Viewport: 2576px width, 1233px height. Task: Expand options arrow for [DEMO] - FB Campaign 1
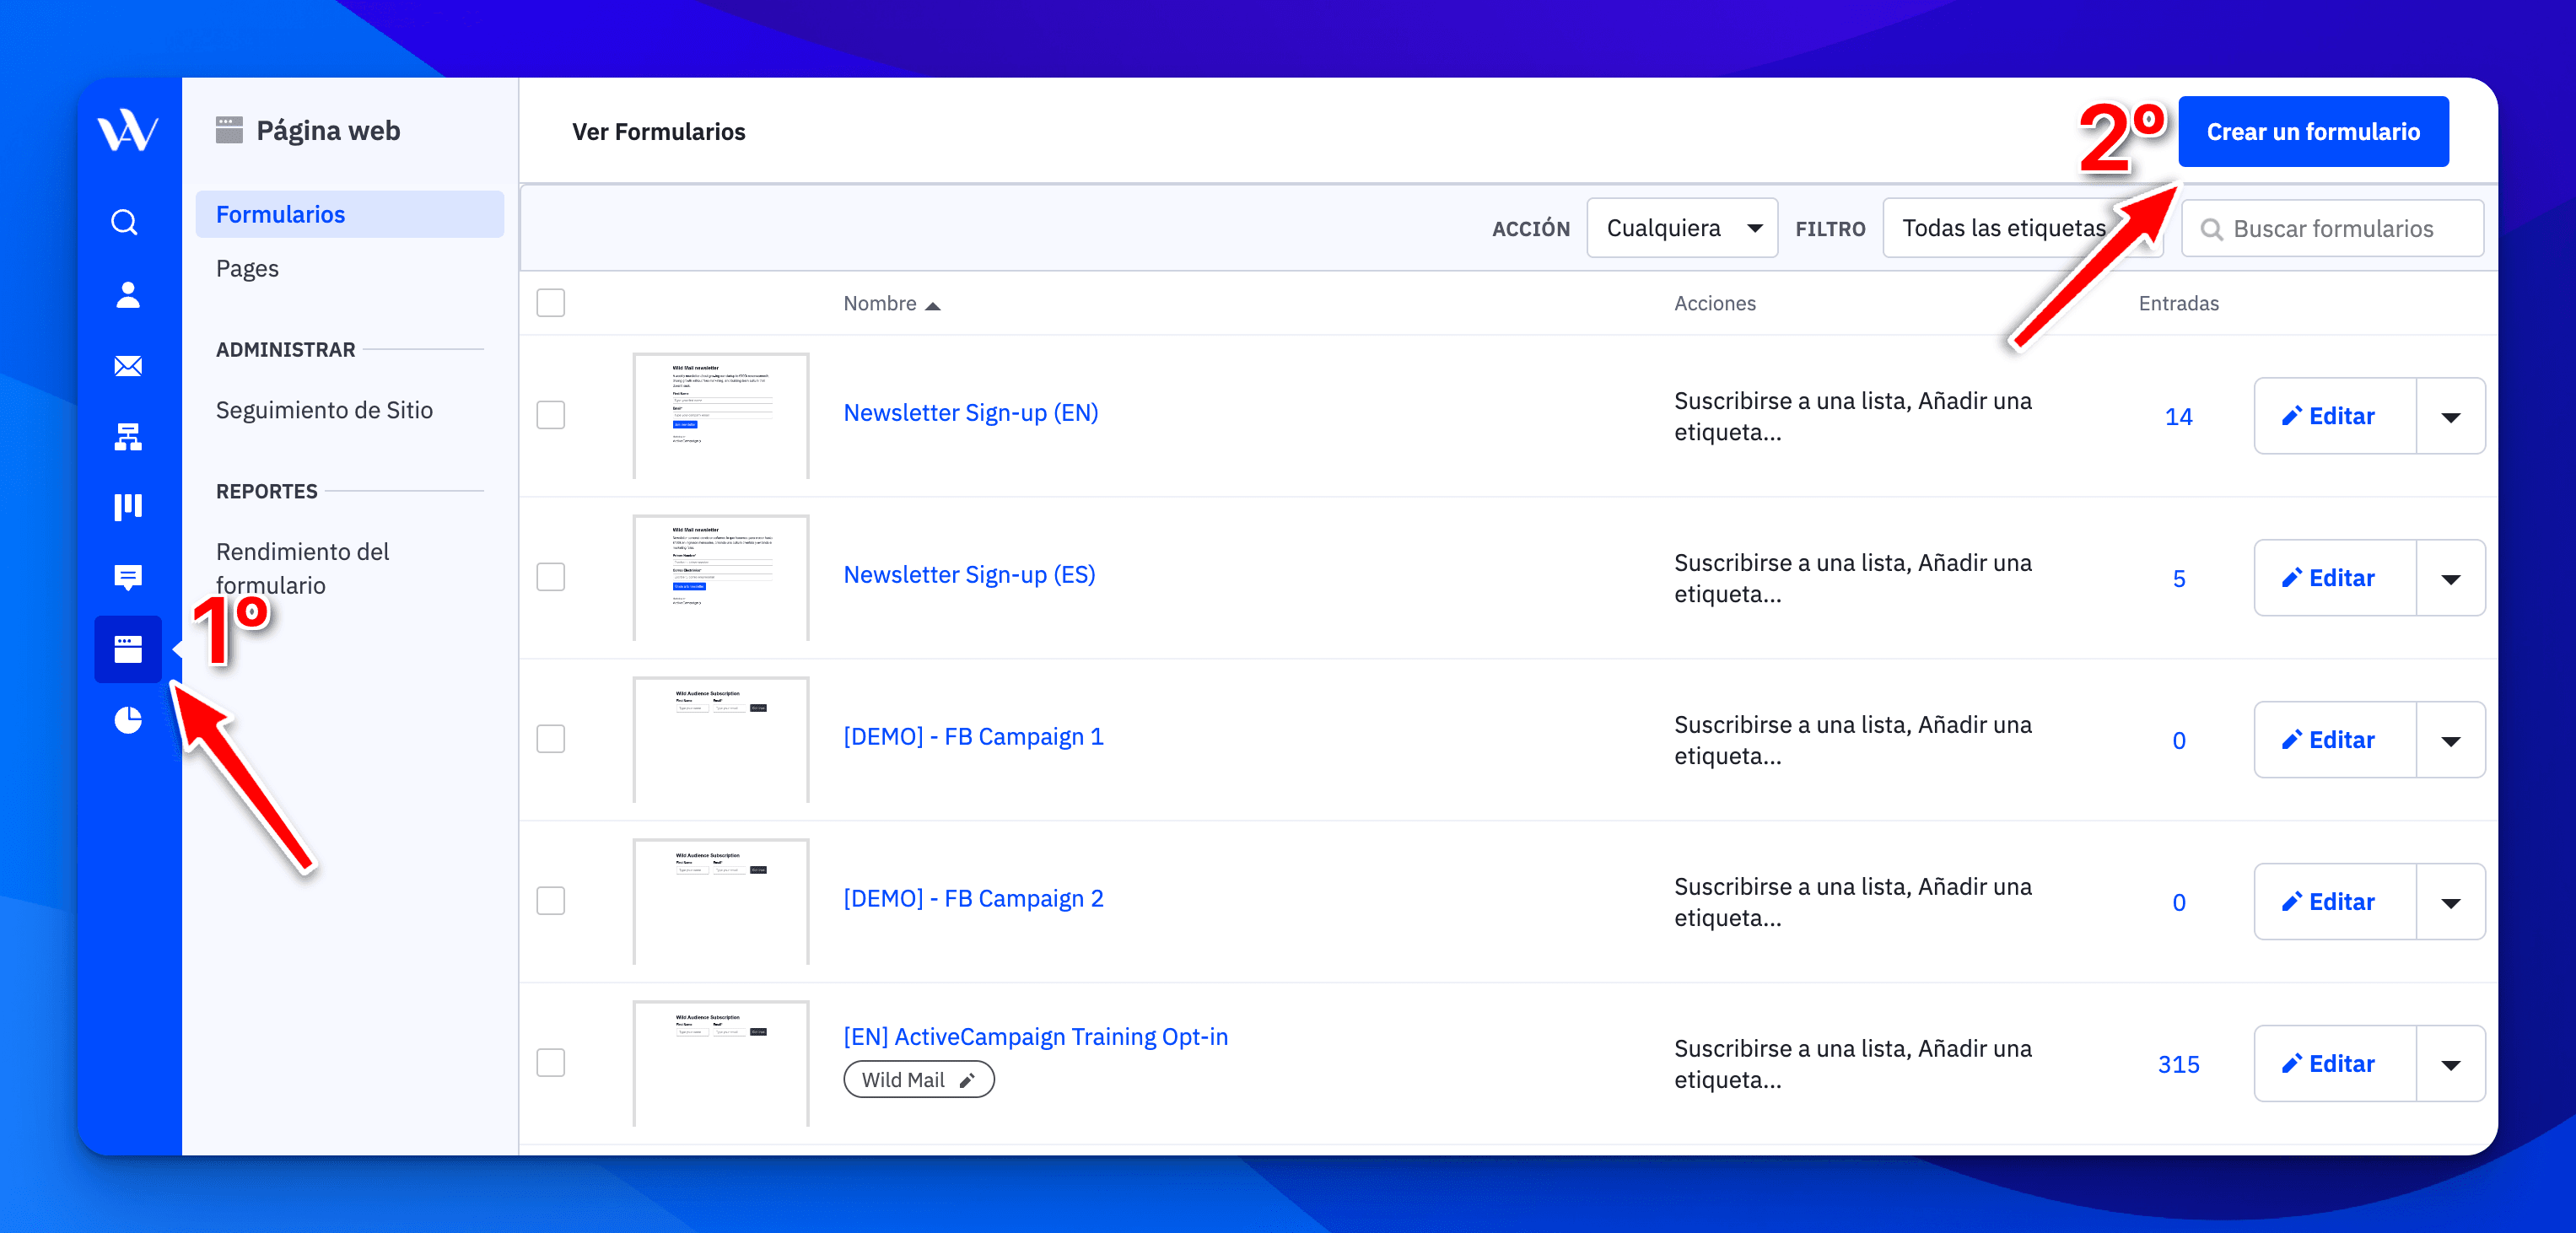click(x=2451, y=740)
